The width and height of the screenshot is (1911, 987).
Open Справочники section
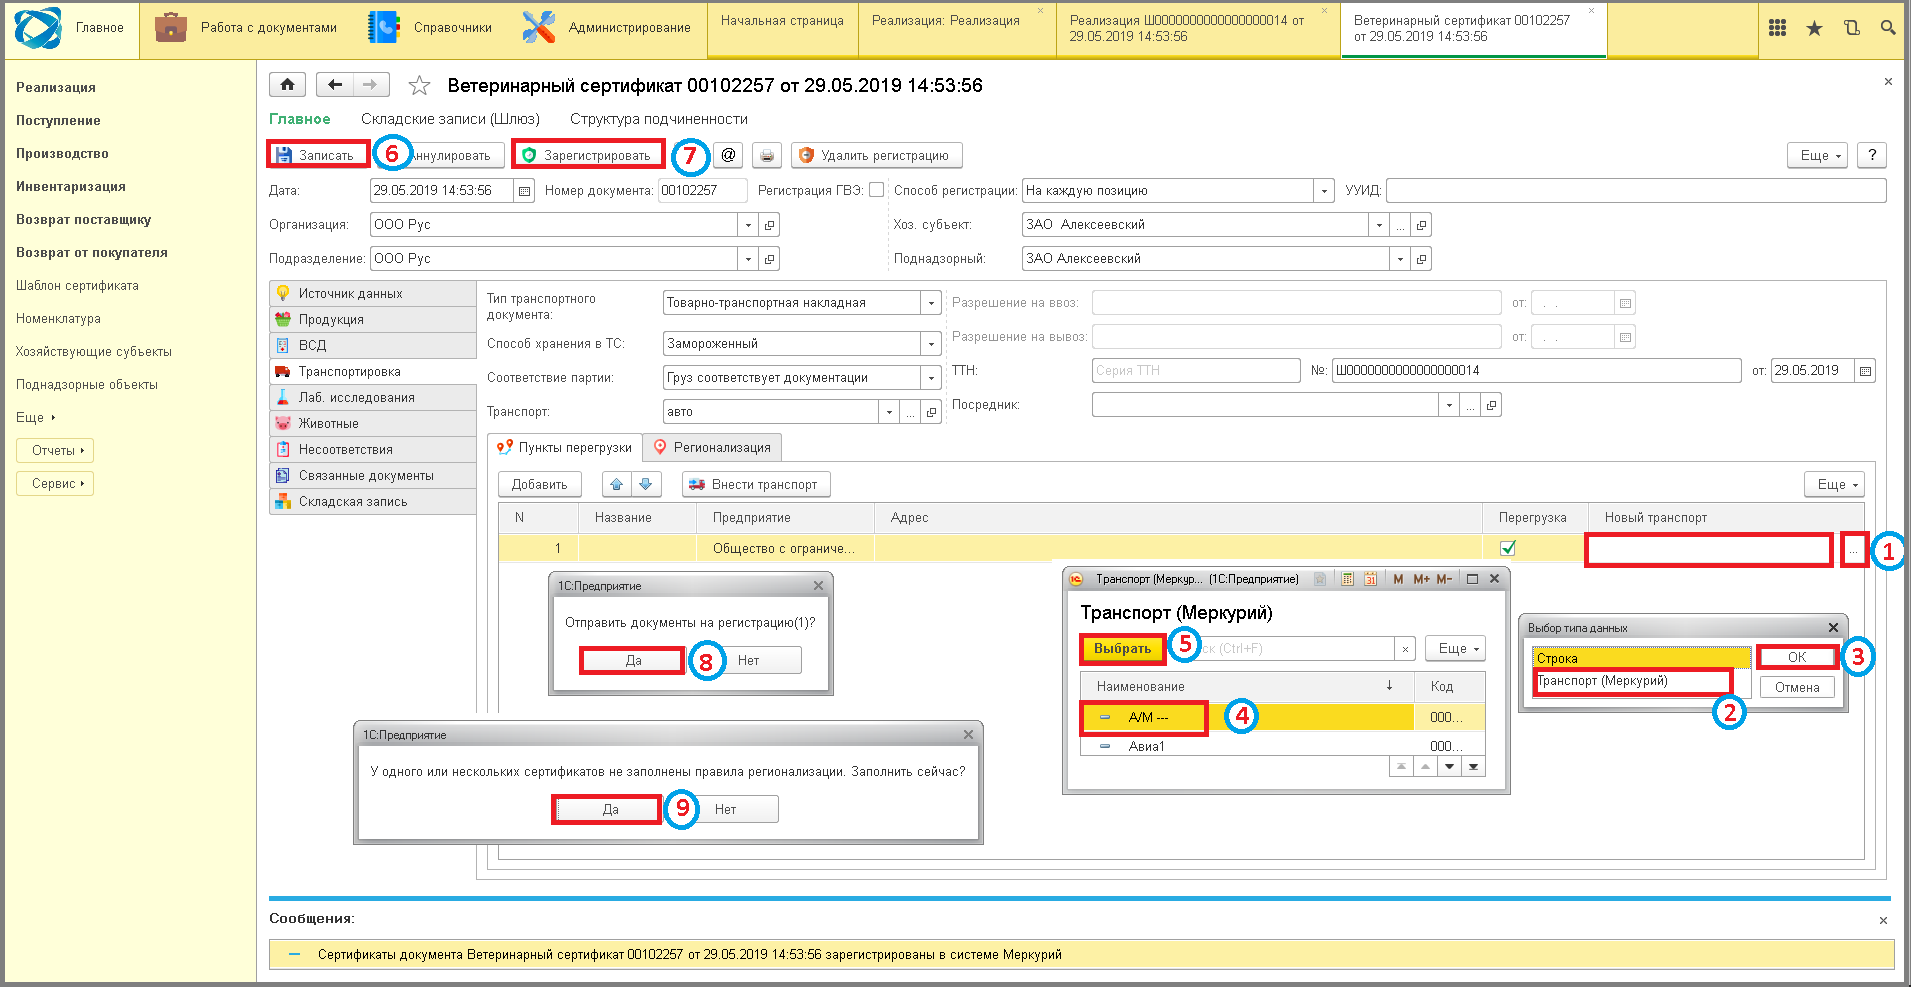pyautogui.click(x=430, y=28)
